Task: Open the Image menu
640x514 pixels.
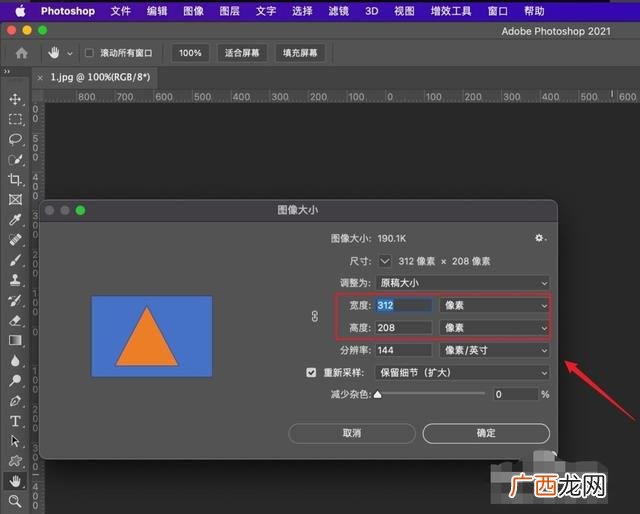Action: [x=193, y=11]
